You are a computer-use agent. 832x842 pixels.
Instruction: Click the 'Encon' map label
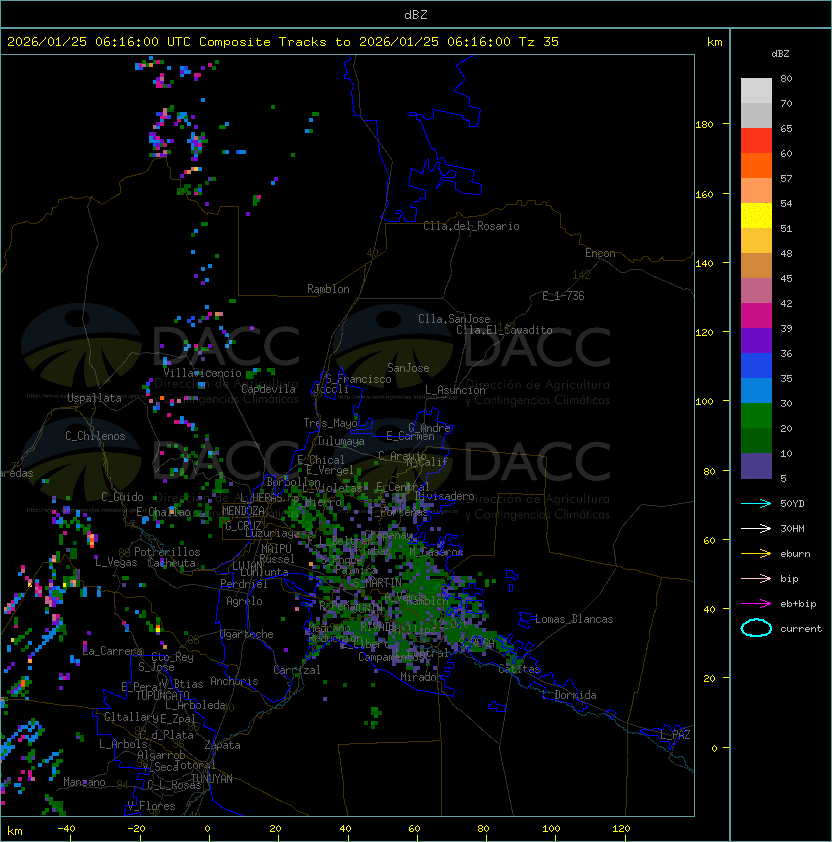pos(600,253)
